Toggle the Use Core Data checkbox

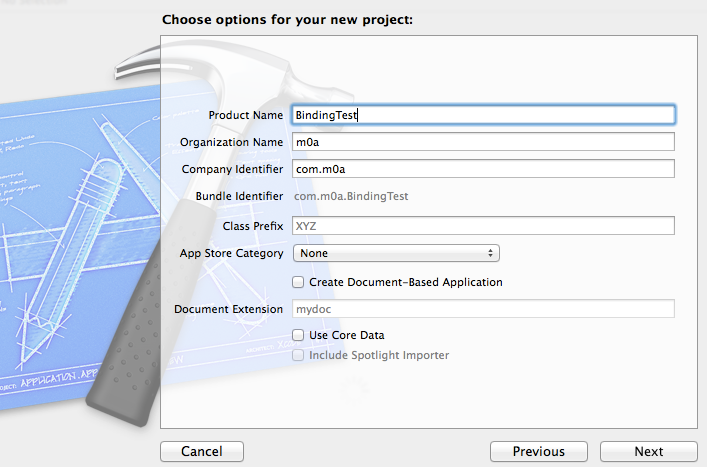pyautogui.click(x=298, y=335)
